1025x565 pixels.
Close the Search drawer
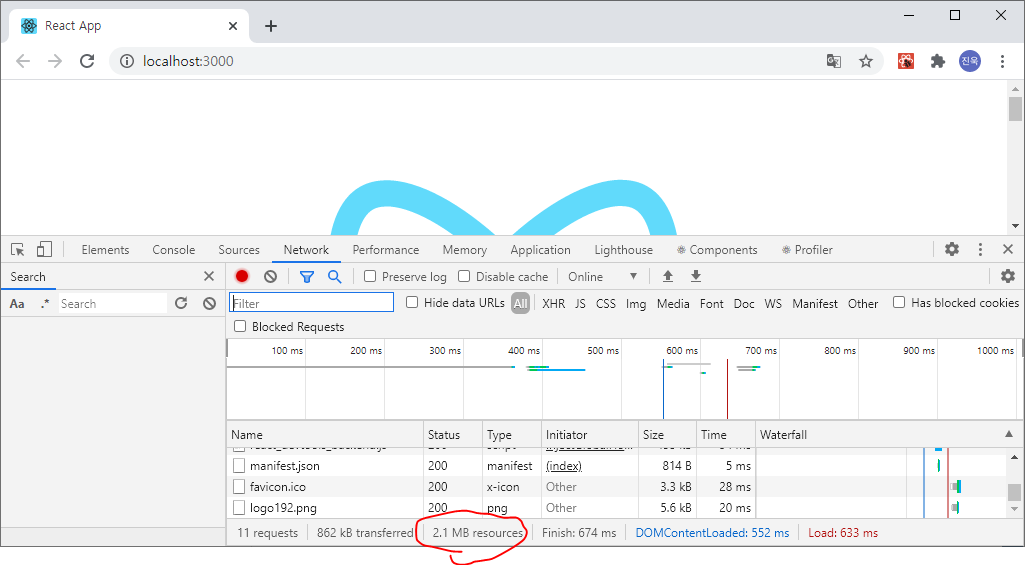[x=209, y=276]
